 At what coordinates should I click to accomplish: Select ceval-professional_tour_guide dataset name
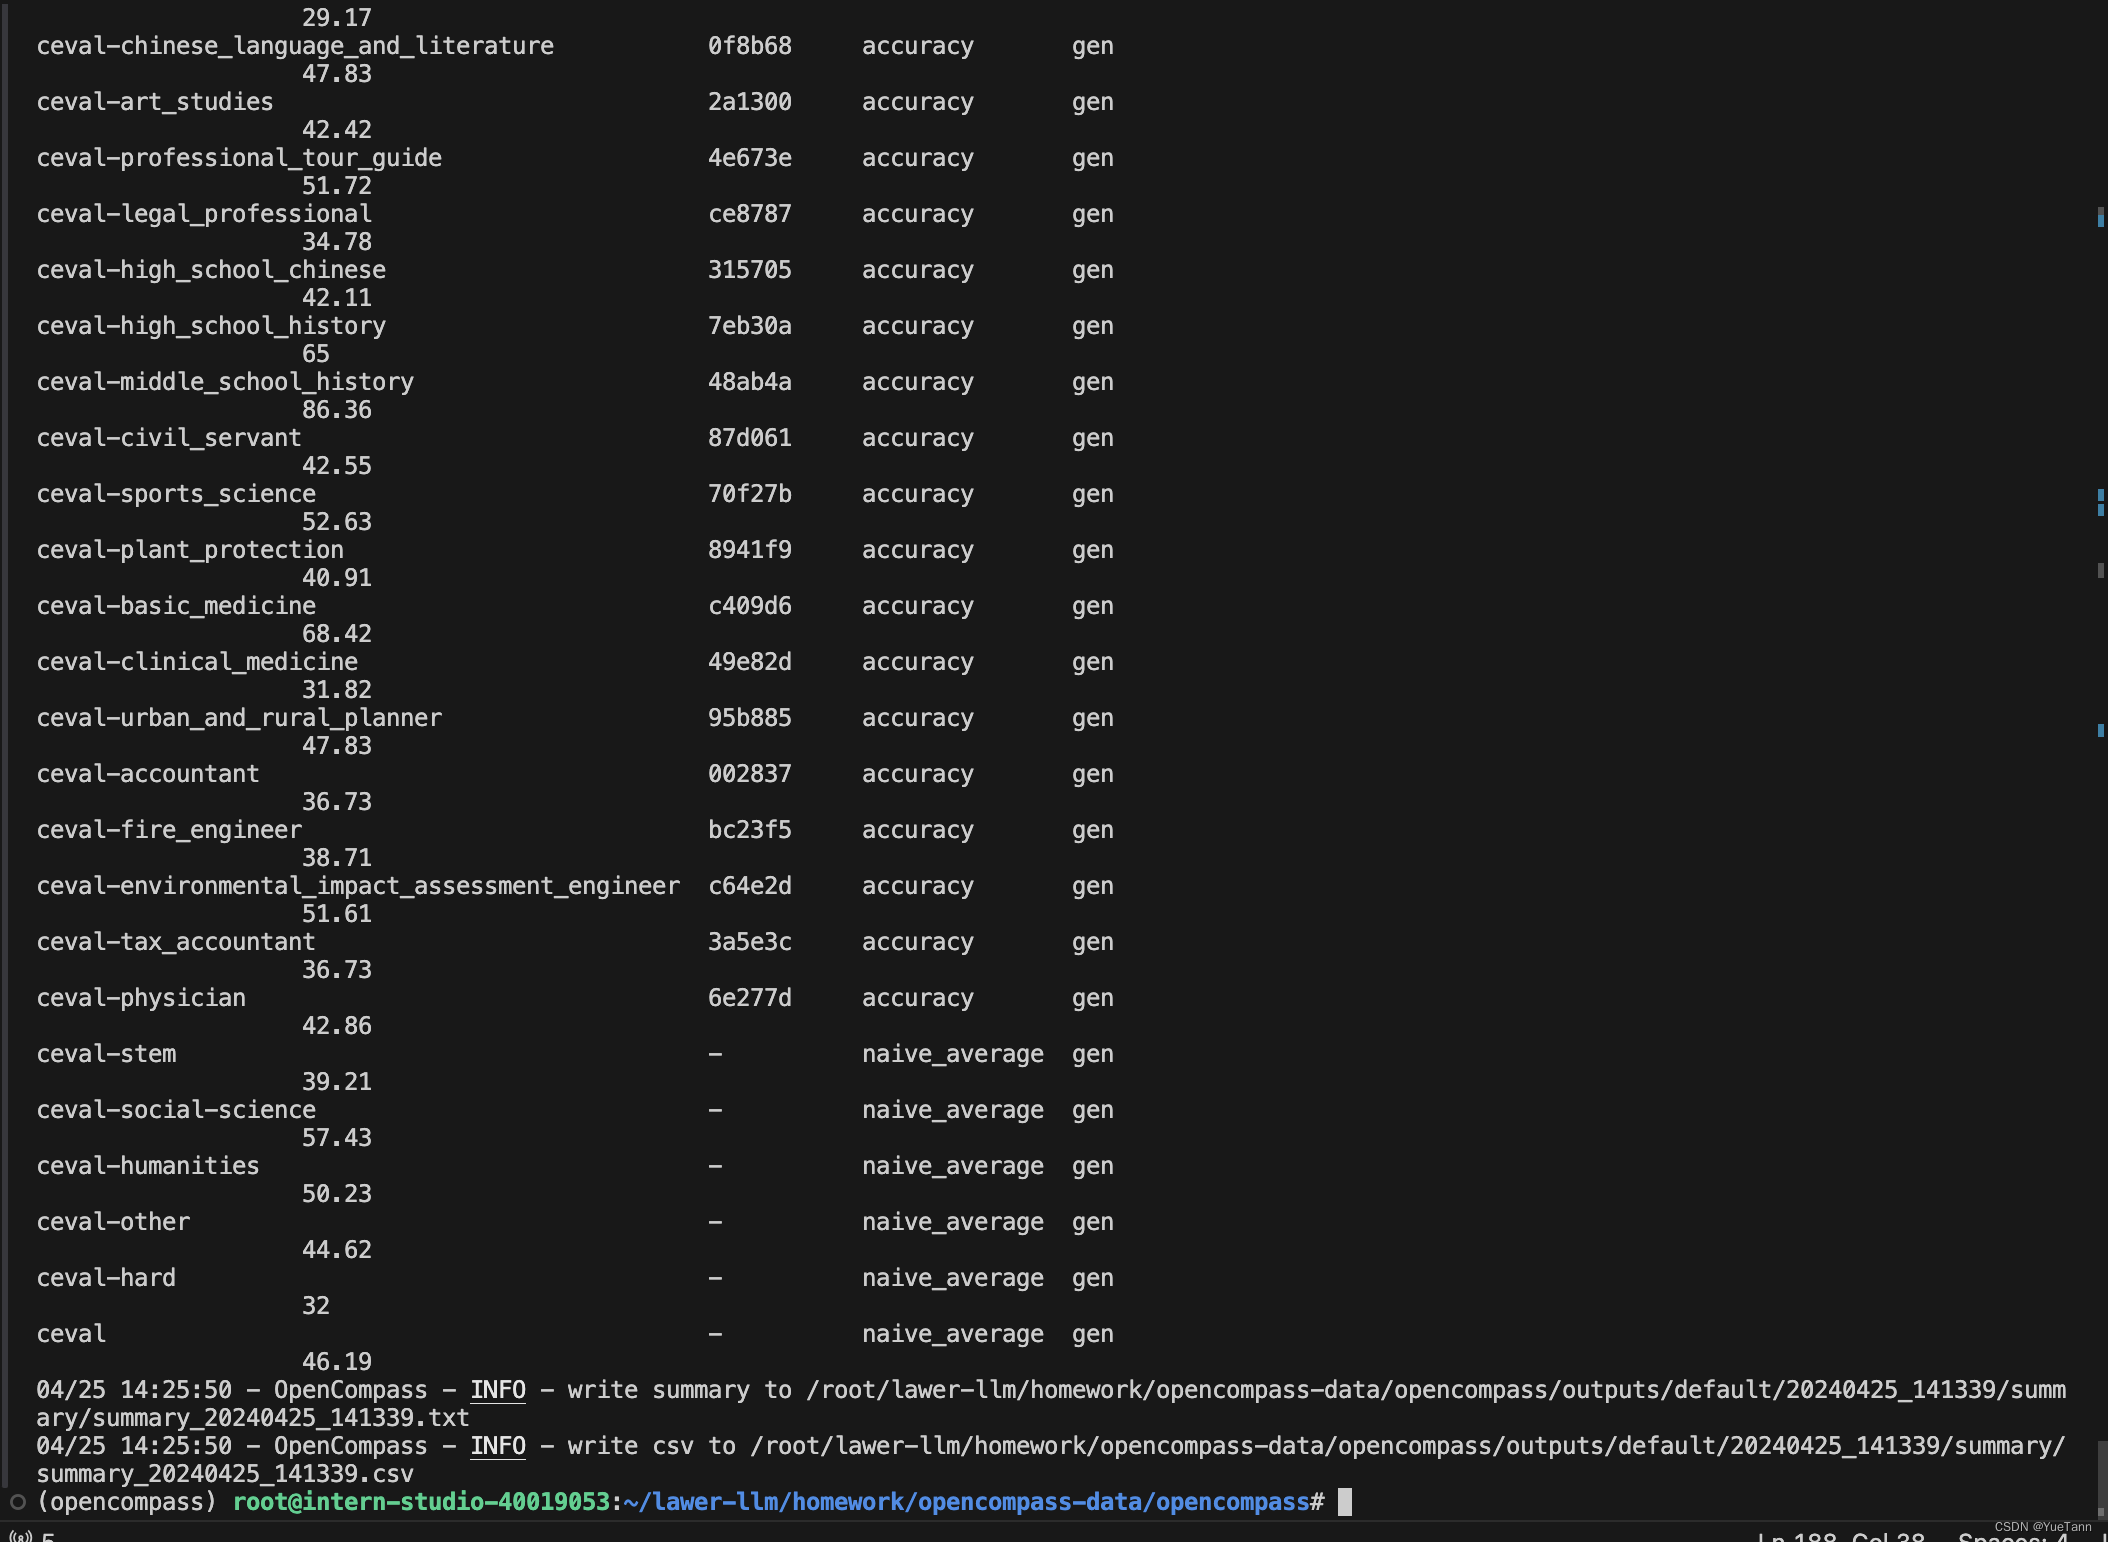point(239,158)
